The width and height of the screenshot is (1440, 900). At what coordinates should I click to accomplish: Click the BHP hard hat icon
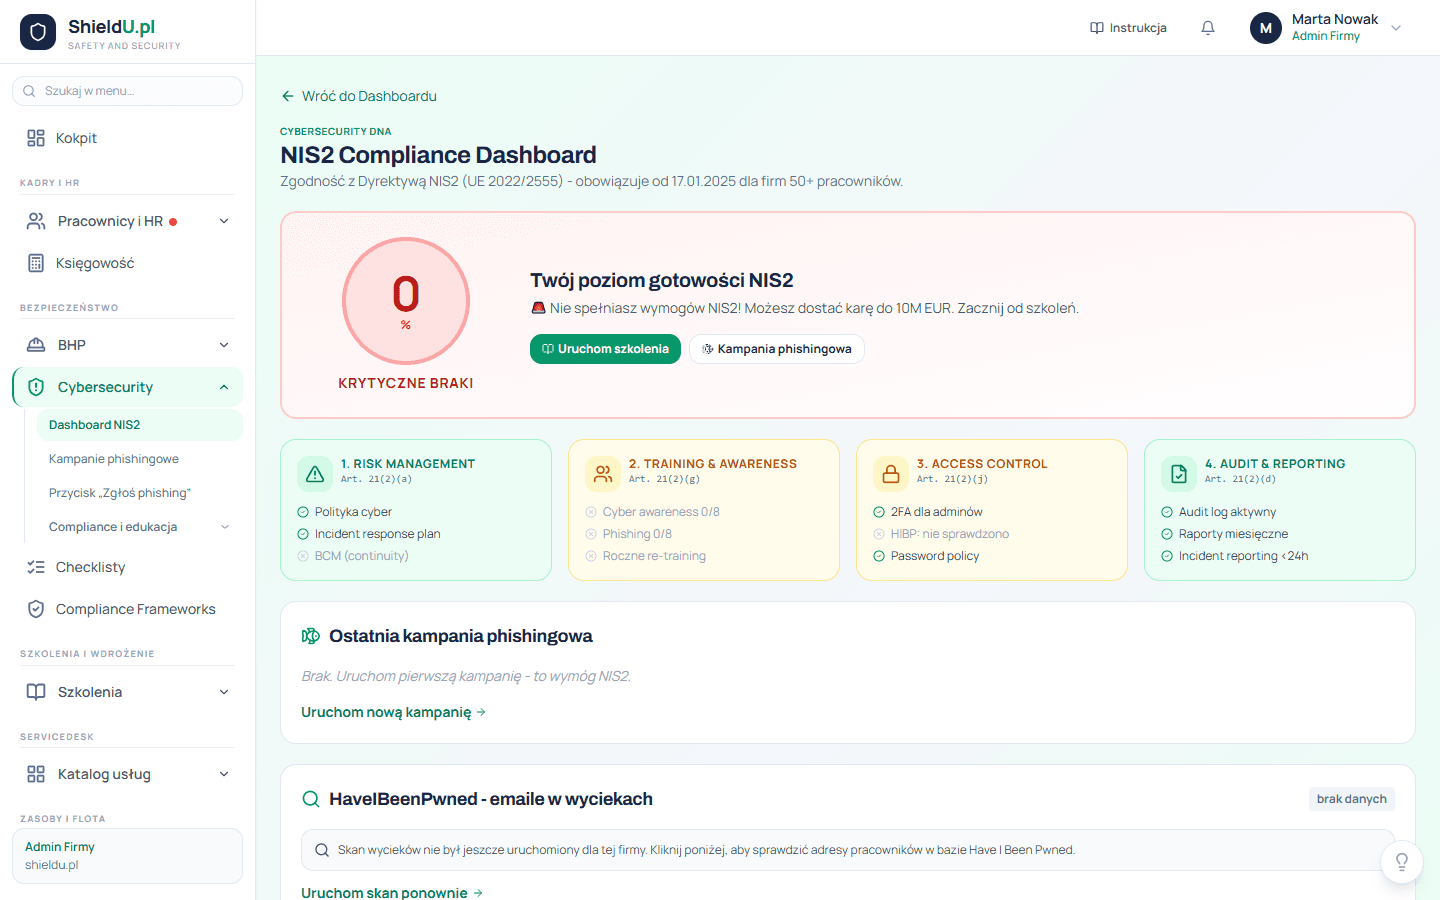click(36, 345)
